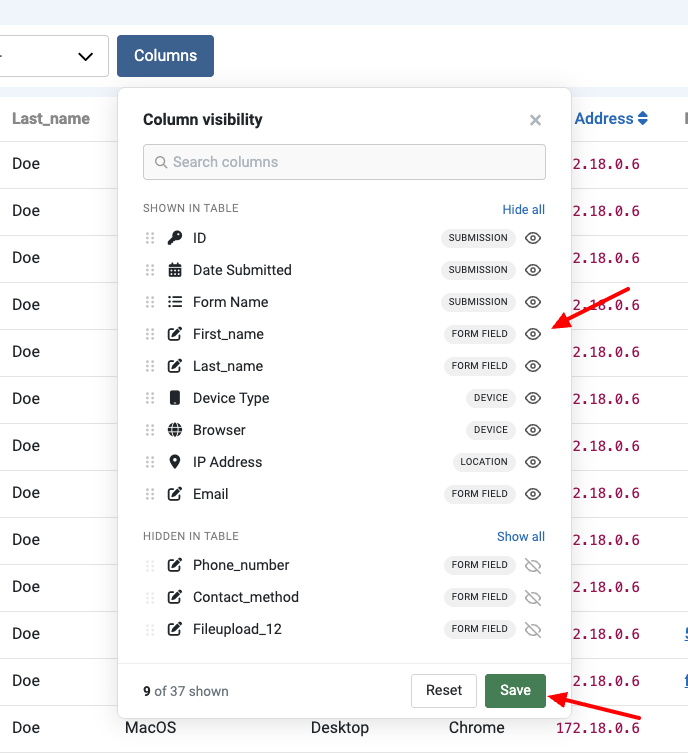Click the FORM FIELD badge on Email row

480,494
